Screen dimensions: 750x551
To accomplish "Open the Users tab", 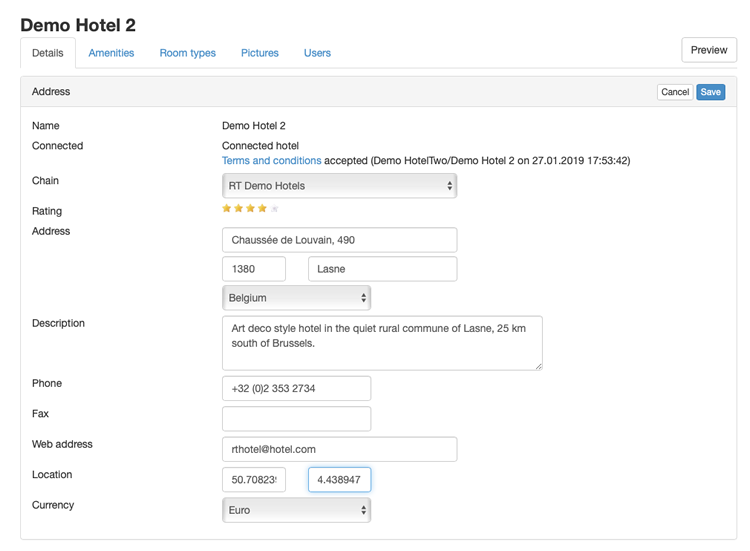I will tap(317, 53).
